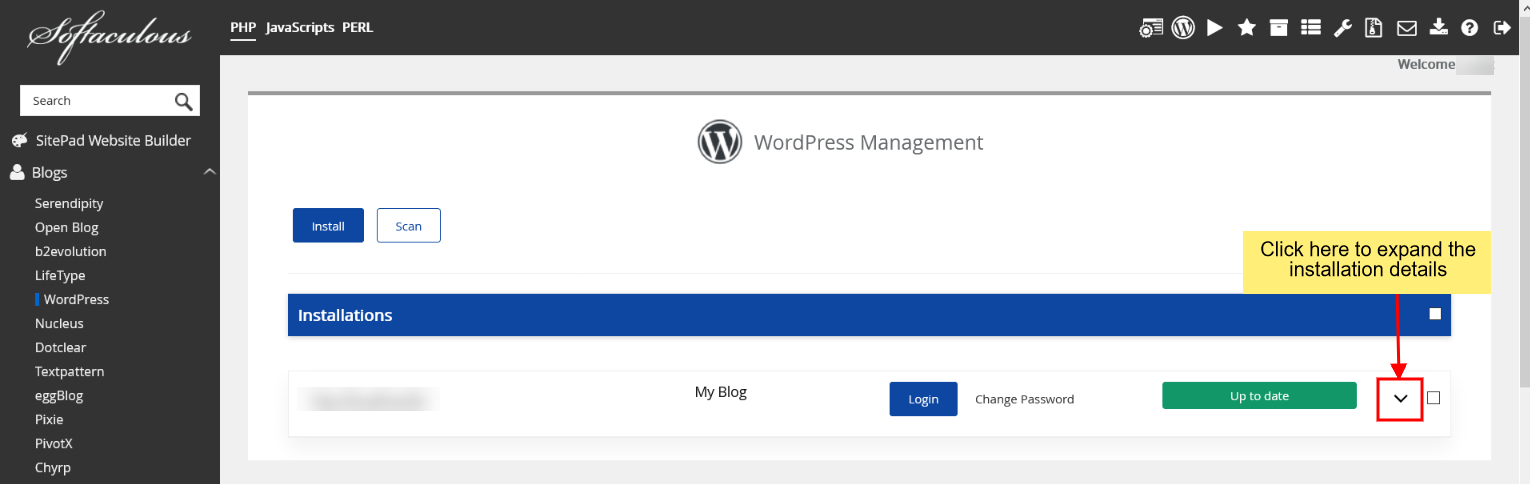Select LifeType in the sidebar

(x=60, y=275)
